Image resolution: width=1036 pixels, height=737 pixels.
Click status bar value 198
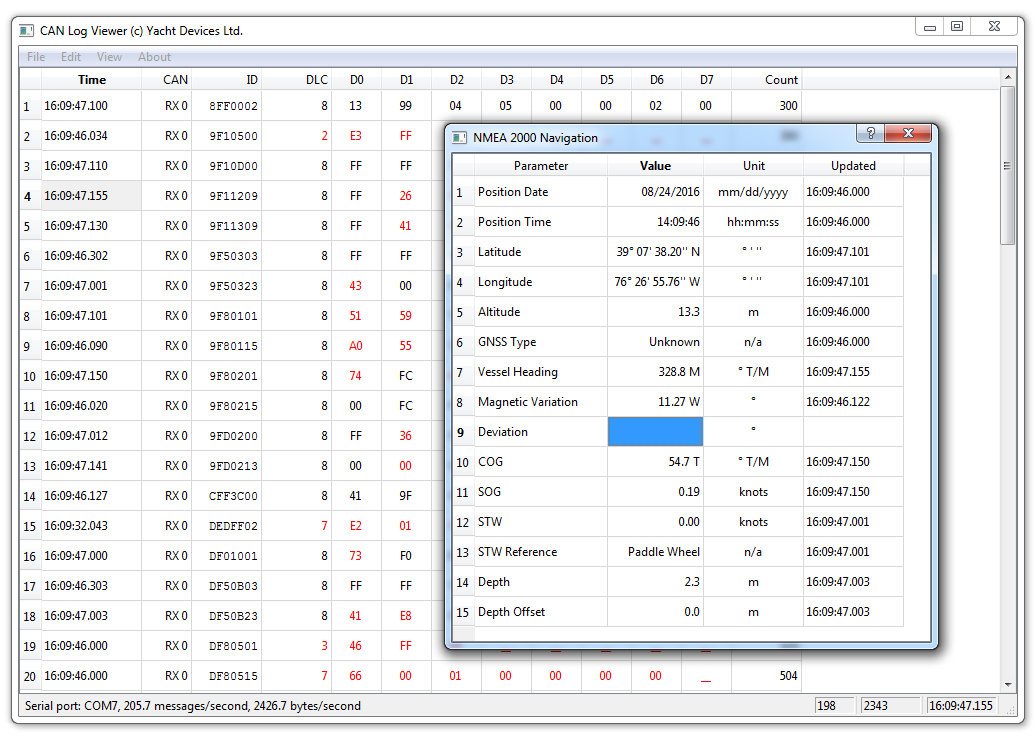coord(834,705)
